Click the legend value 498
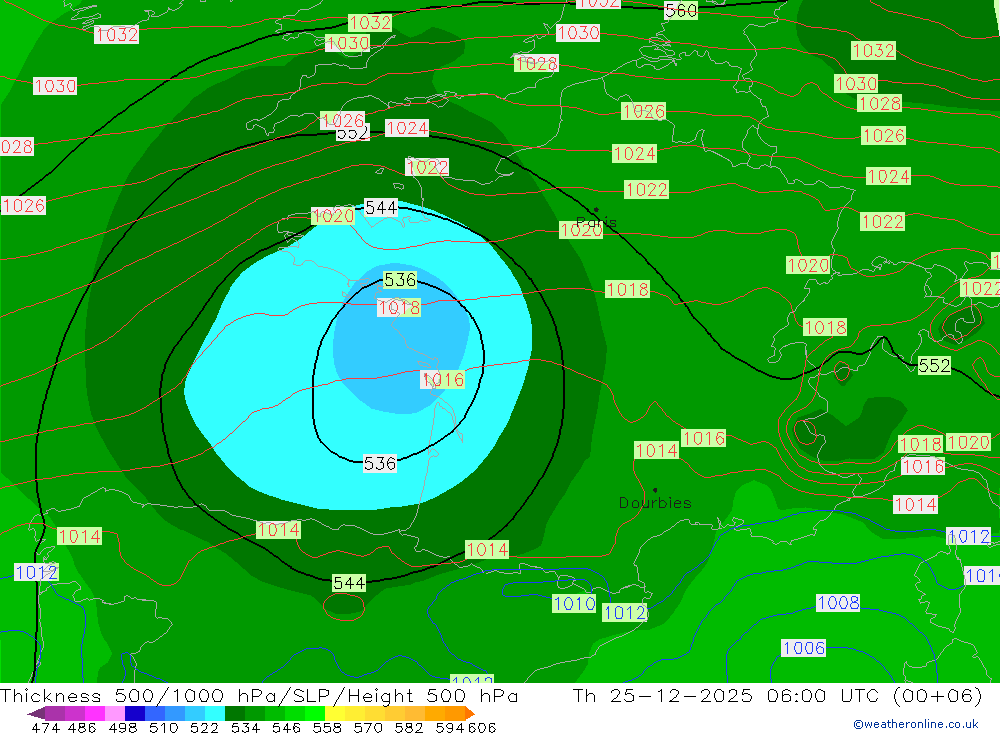This screenshot has width=1000, height=733. pos(122,727)
